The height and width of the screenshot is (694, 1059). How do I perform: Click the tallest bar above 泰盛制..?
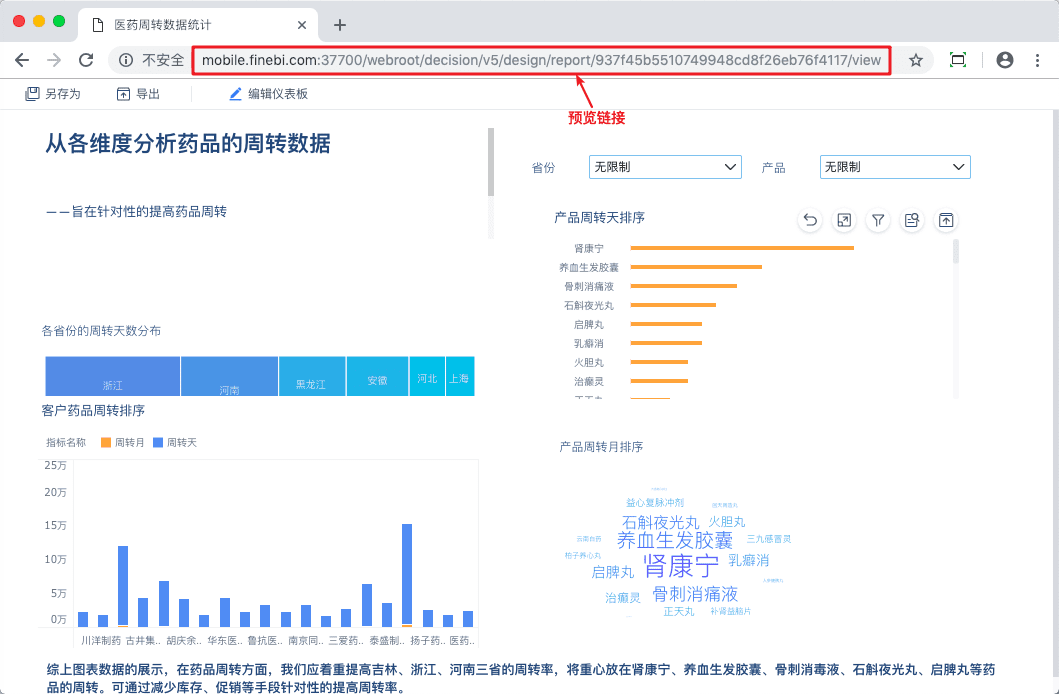[407, 575]
